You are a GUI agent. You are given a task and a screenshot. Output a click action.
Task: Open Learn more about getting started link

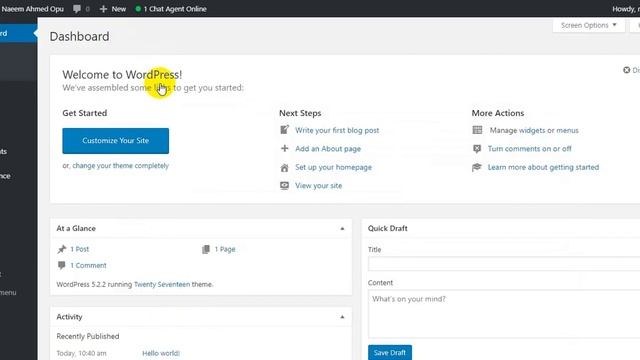543,167
